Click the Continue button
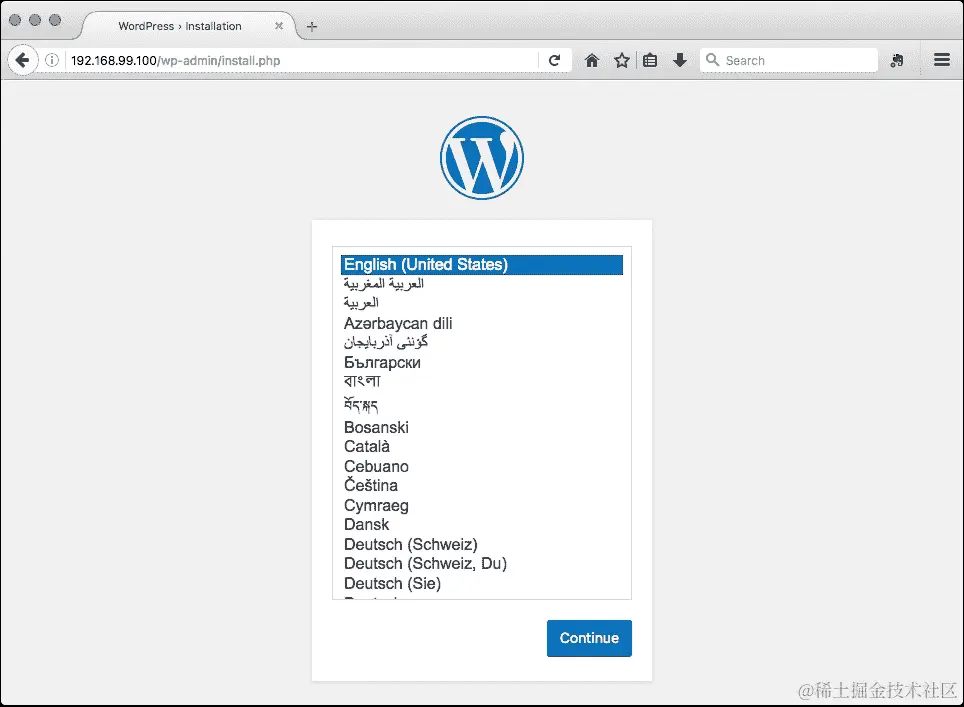The height and width of the screenshot is (707, 964). pos(589,638)
